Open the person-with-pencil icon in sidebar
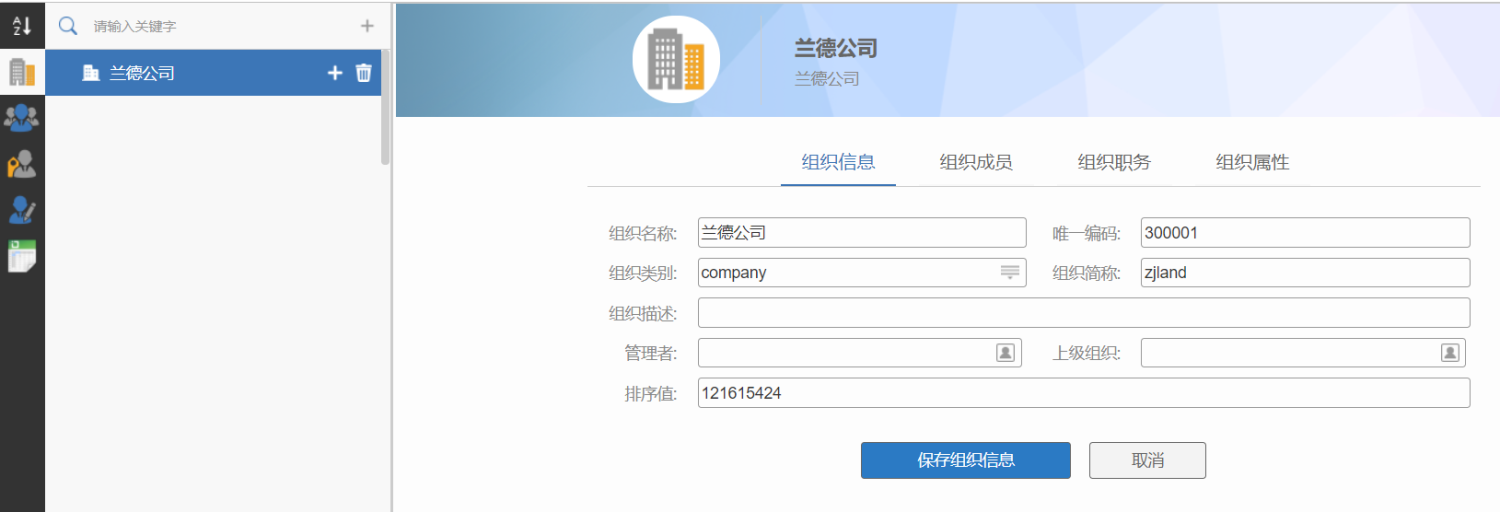1500x512 pixels. click(22, 210)
